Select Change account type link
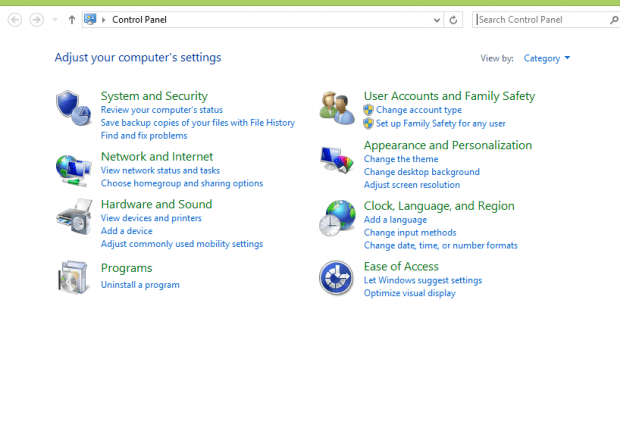This screenshot has width=620, height=431. 419,110
